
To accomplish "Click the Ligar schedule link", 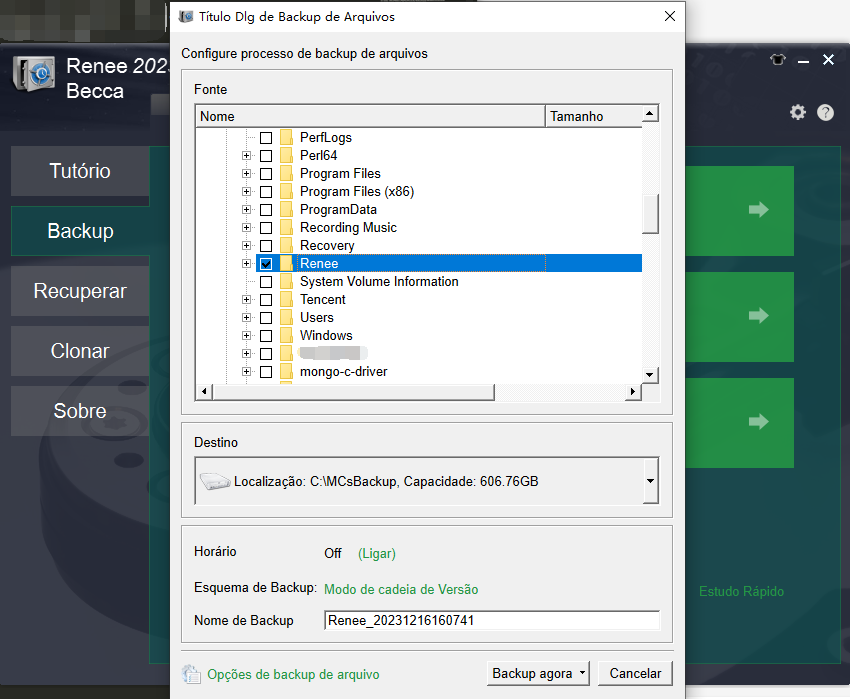I will (377, 553).
